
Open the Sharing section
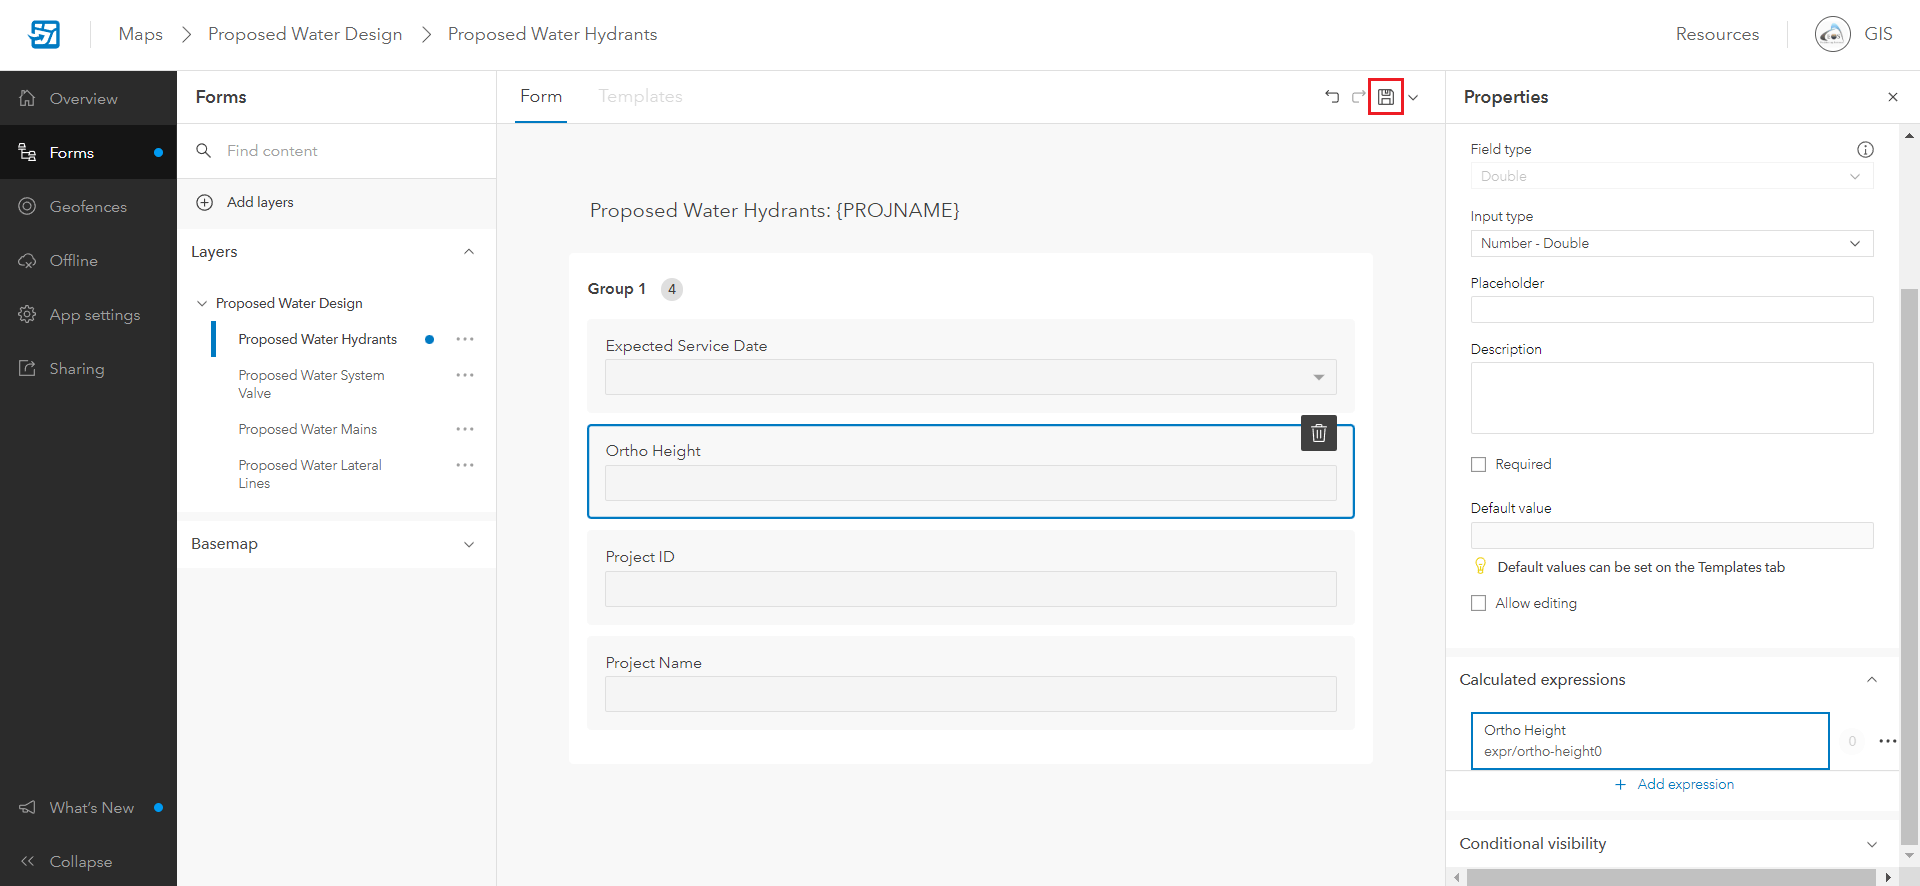88,368
